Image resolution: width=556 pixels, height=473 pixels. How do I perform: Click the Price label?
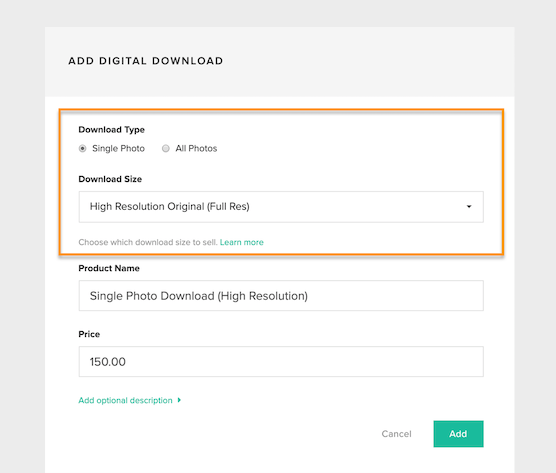tap(89, 334)
